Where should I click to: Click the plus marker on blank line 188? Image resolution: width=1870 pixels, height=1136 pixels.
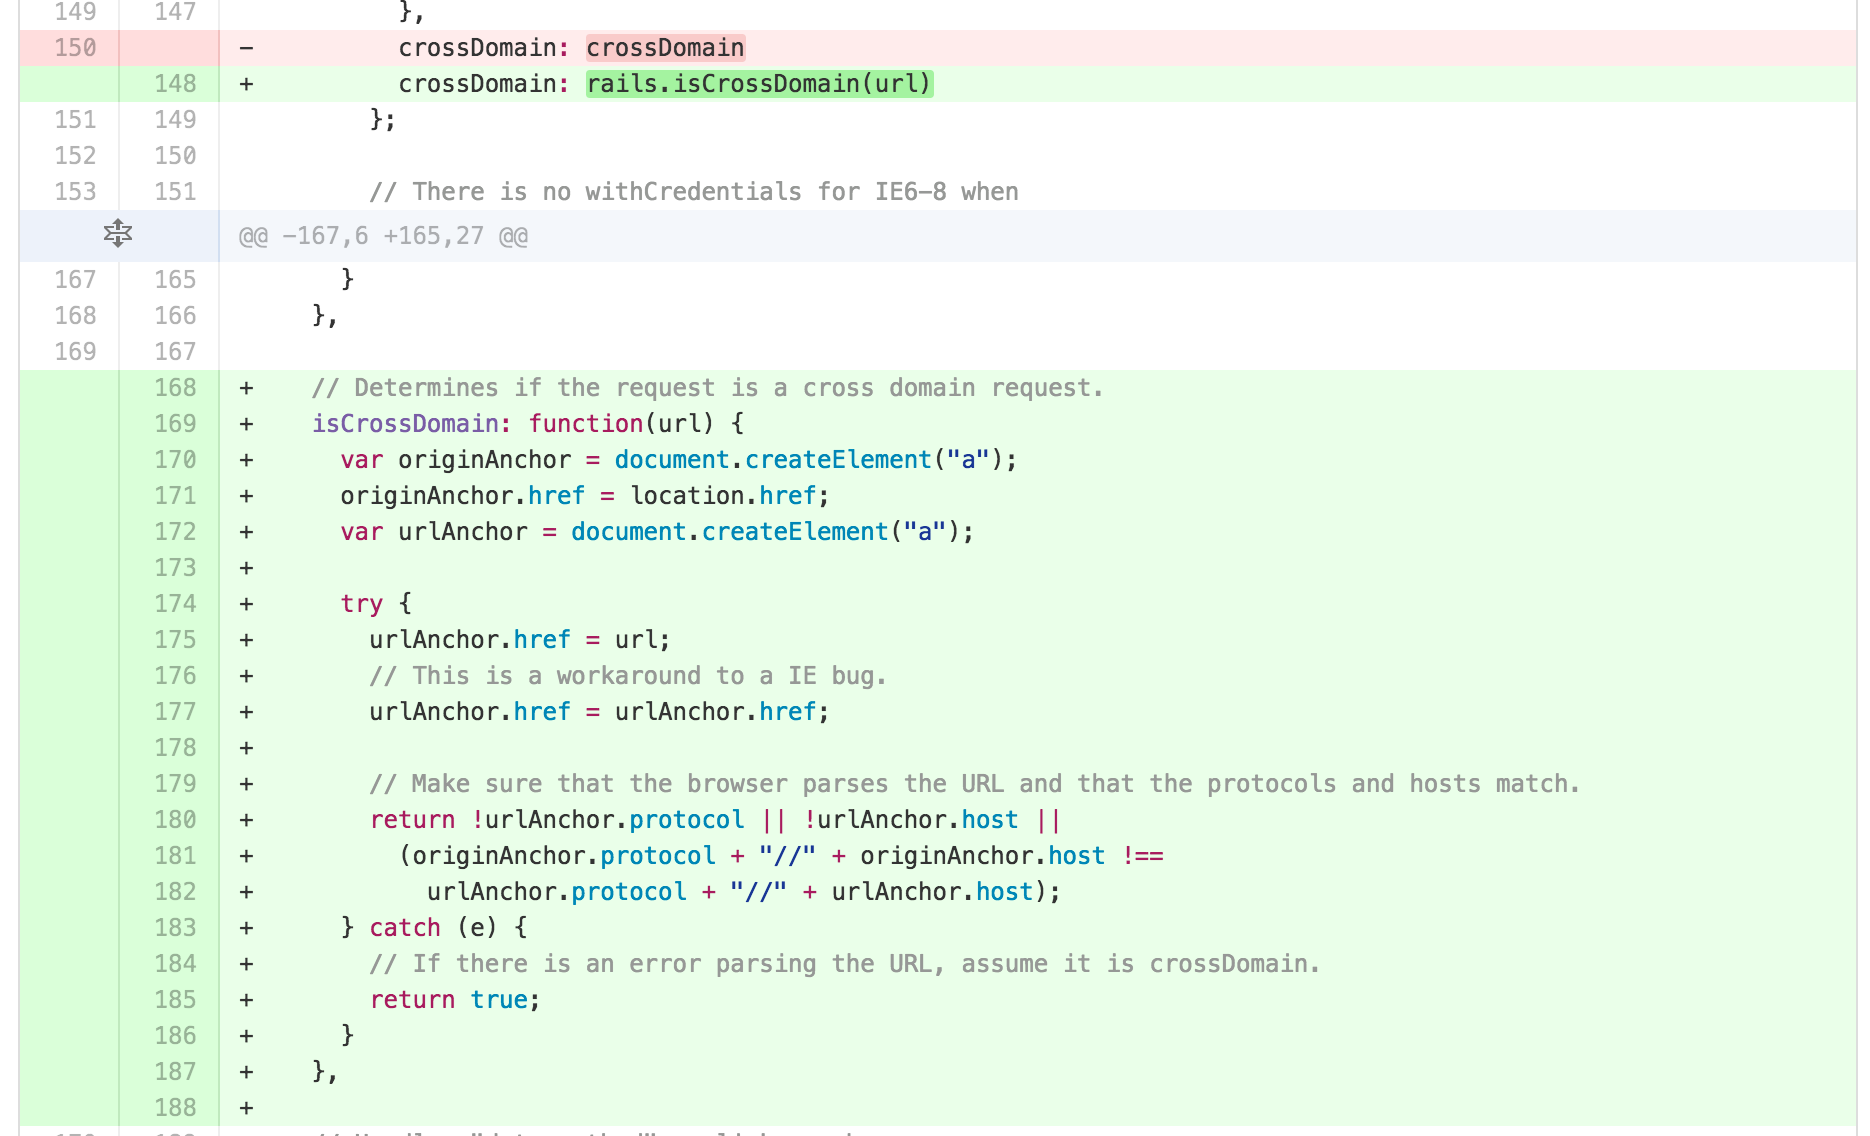point(246,1108)
